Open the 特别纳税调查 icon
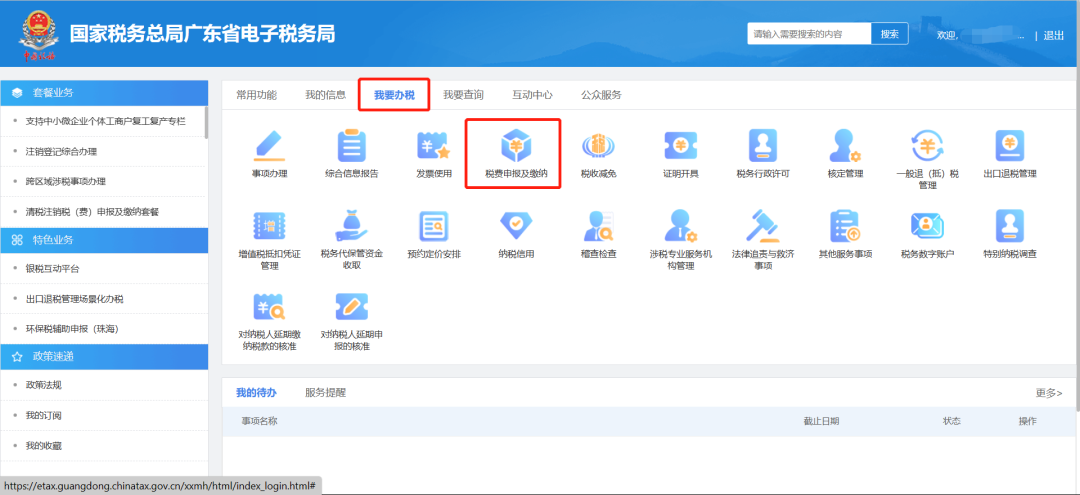The height and width of the screenshot is (495, 1080). tap(1010, 227)
